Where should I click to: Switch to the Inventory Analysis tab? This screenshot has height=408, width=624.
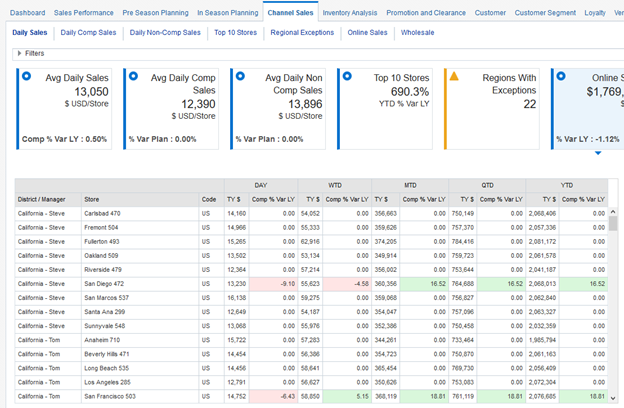[350, 12]
